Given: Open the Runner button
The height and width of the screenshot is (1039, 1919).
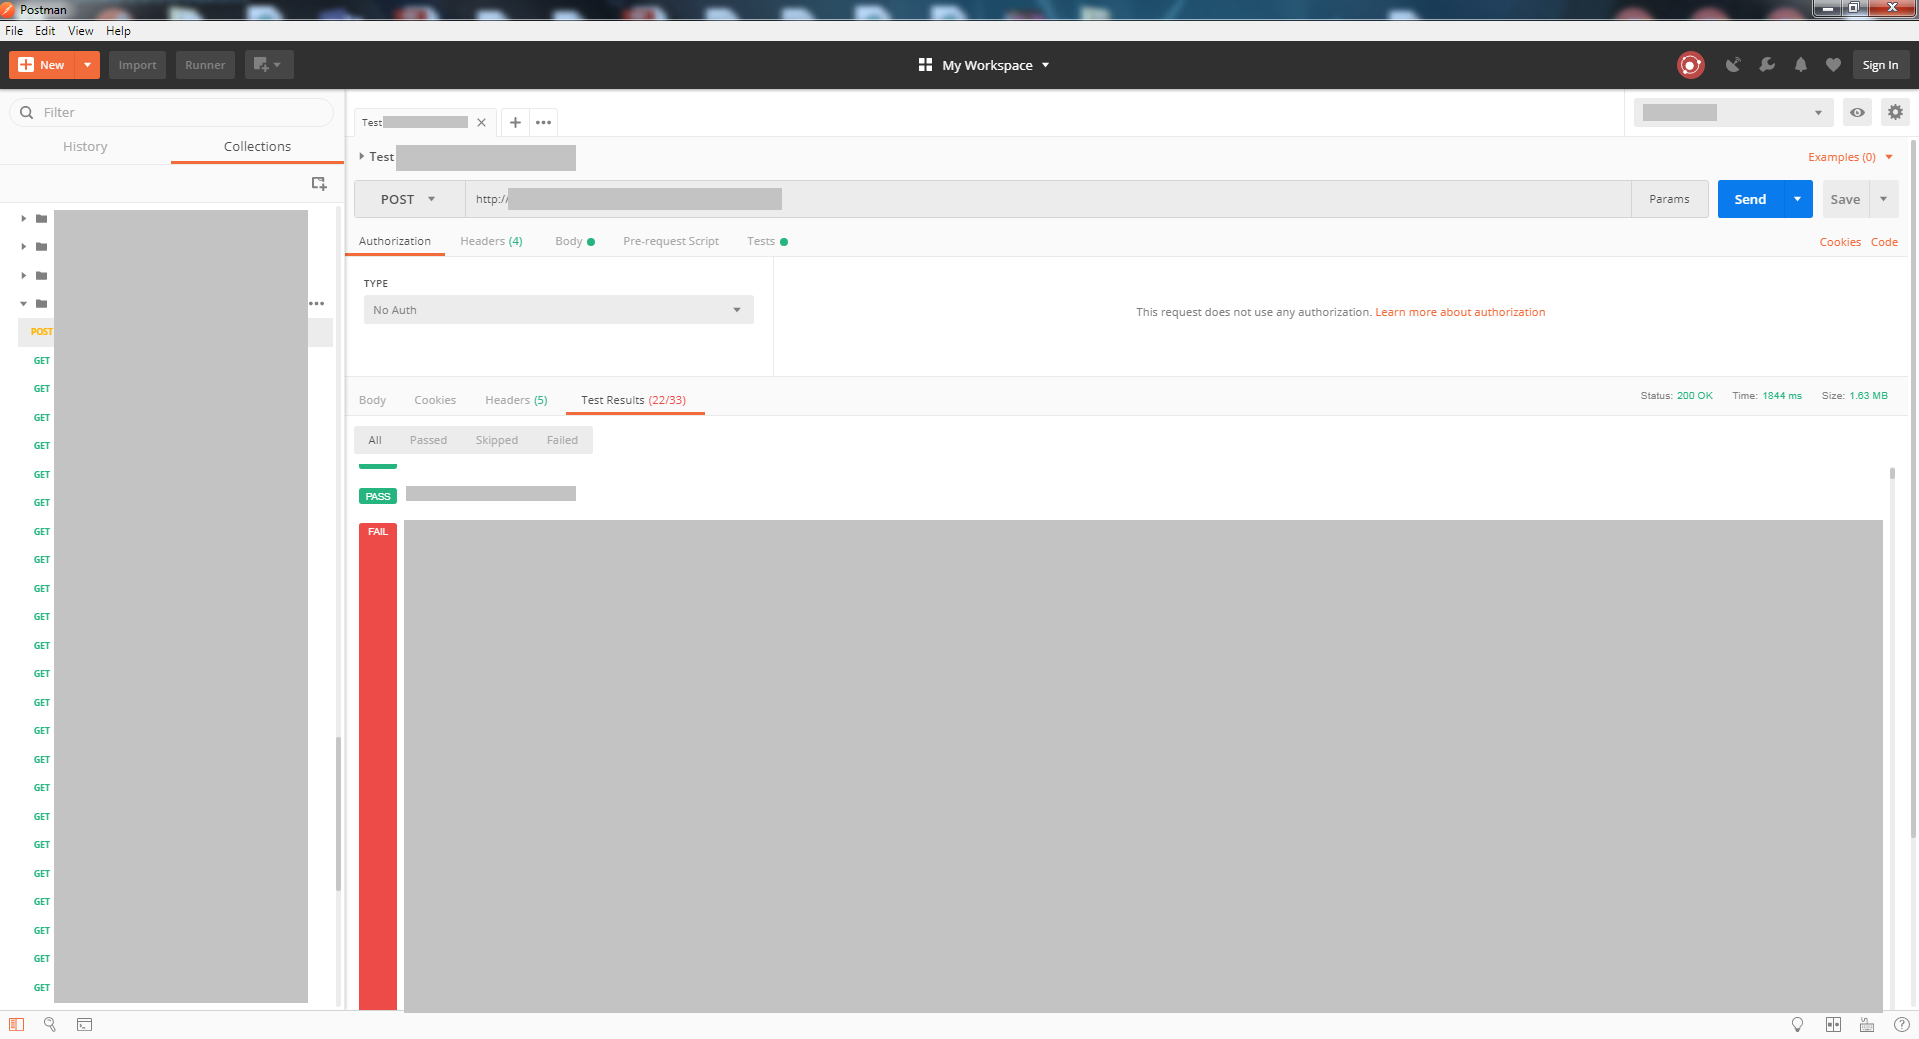Looking at the screenshot, I should (x=205, y=65).
